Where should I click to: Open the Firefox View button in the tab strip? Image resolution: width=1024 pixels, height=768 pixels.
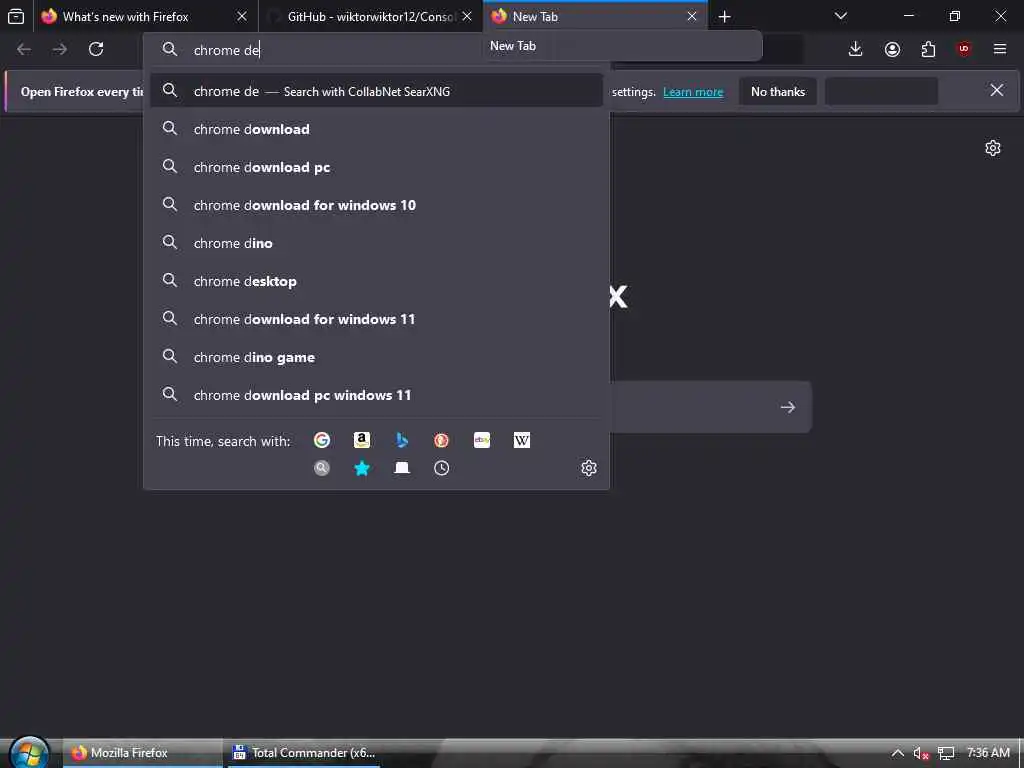pyautogui.click(x=16, y=16)
